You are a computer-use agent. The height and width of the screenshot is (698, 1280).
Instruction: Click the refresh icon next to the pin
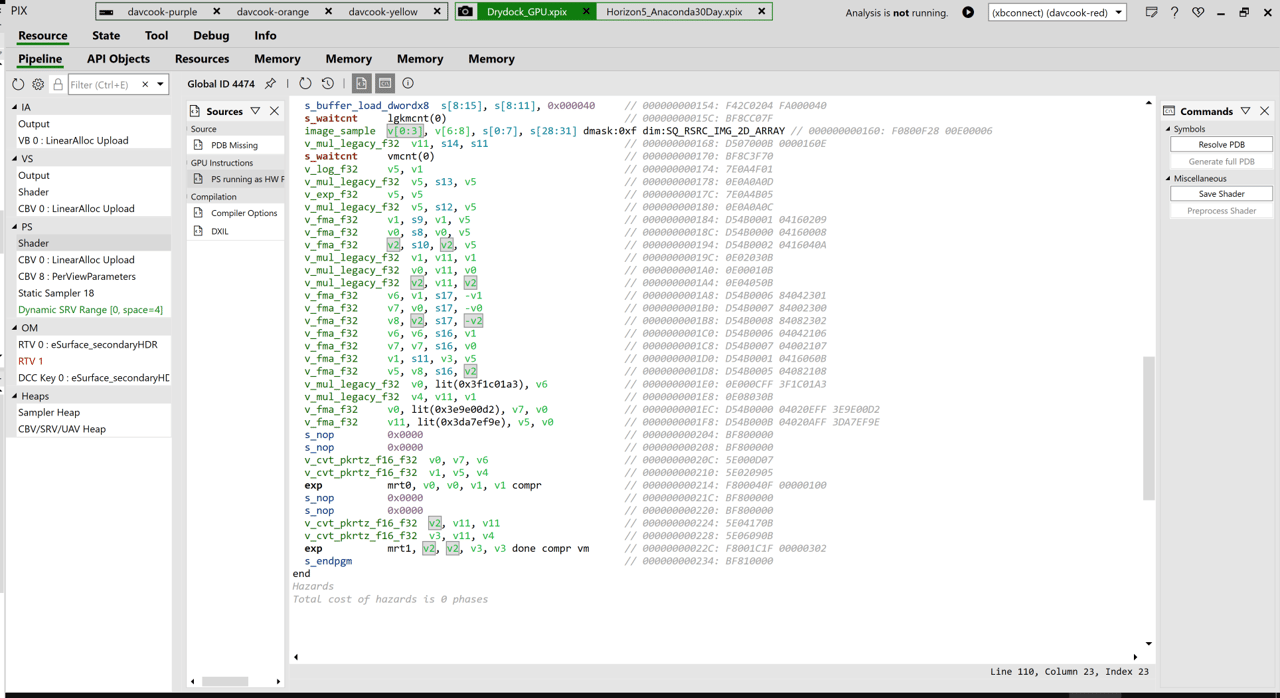coord(305,84)
